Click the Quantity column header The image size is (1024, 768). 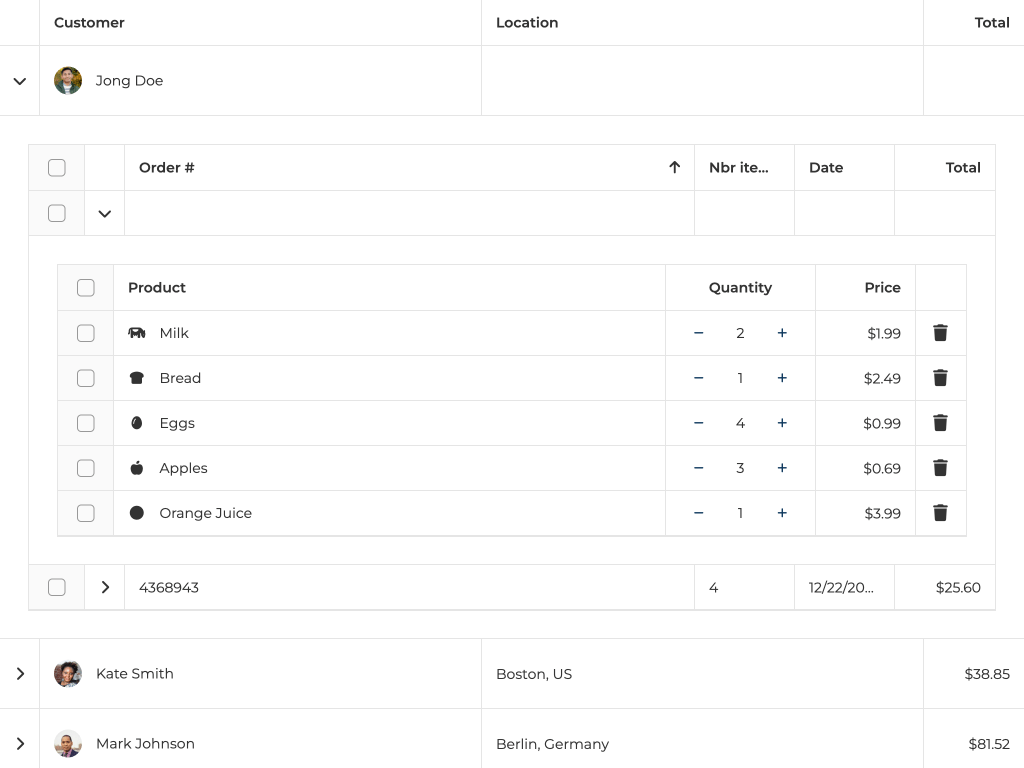click(x=740, y=288)
